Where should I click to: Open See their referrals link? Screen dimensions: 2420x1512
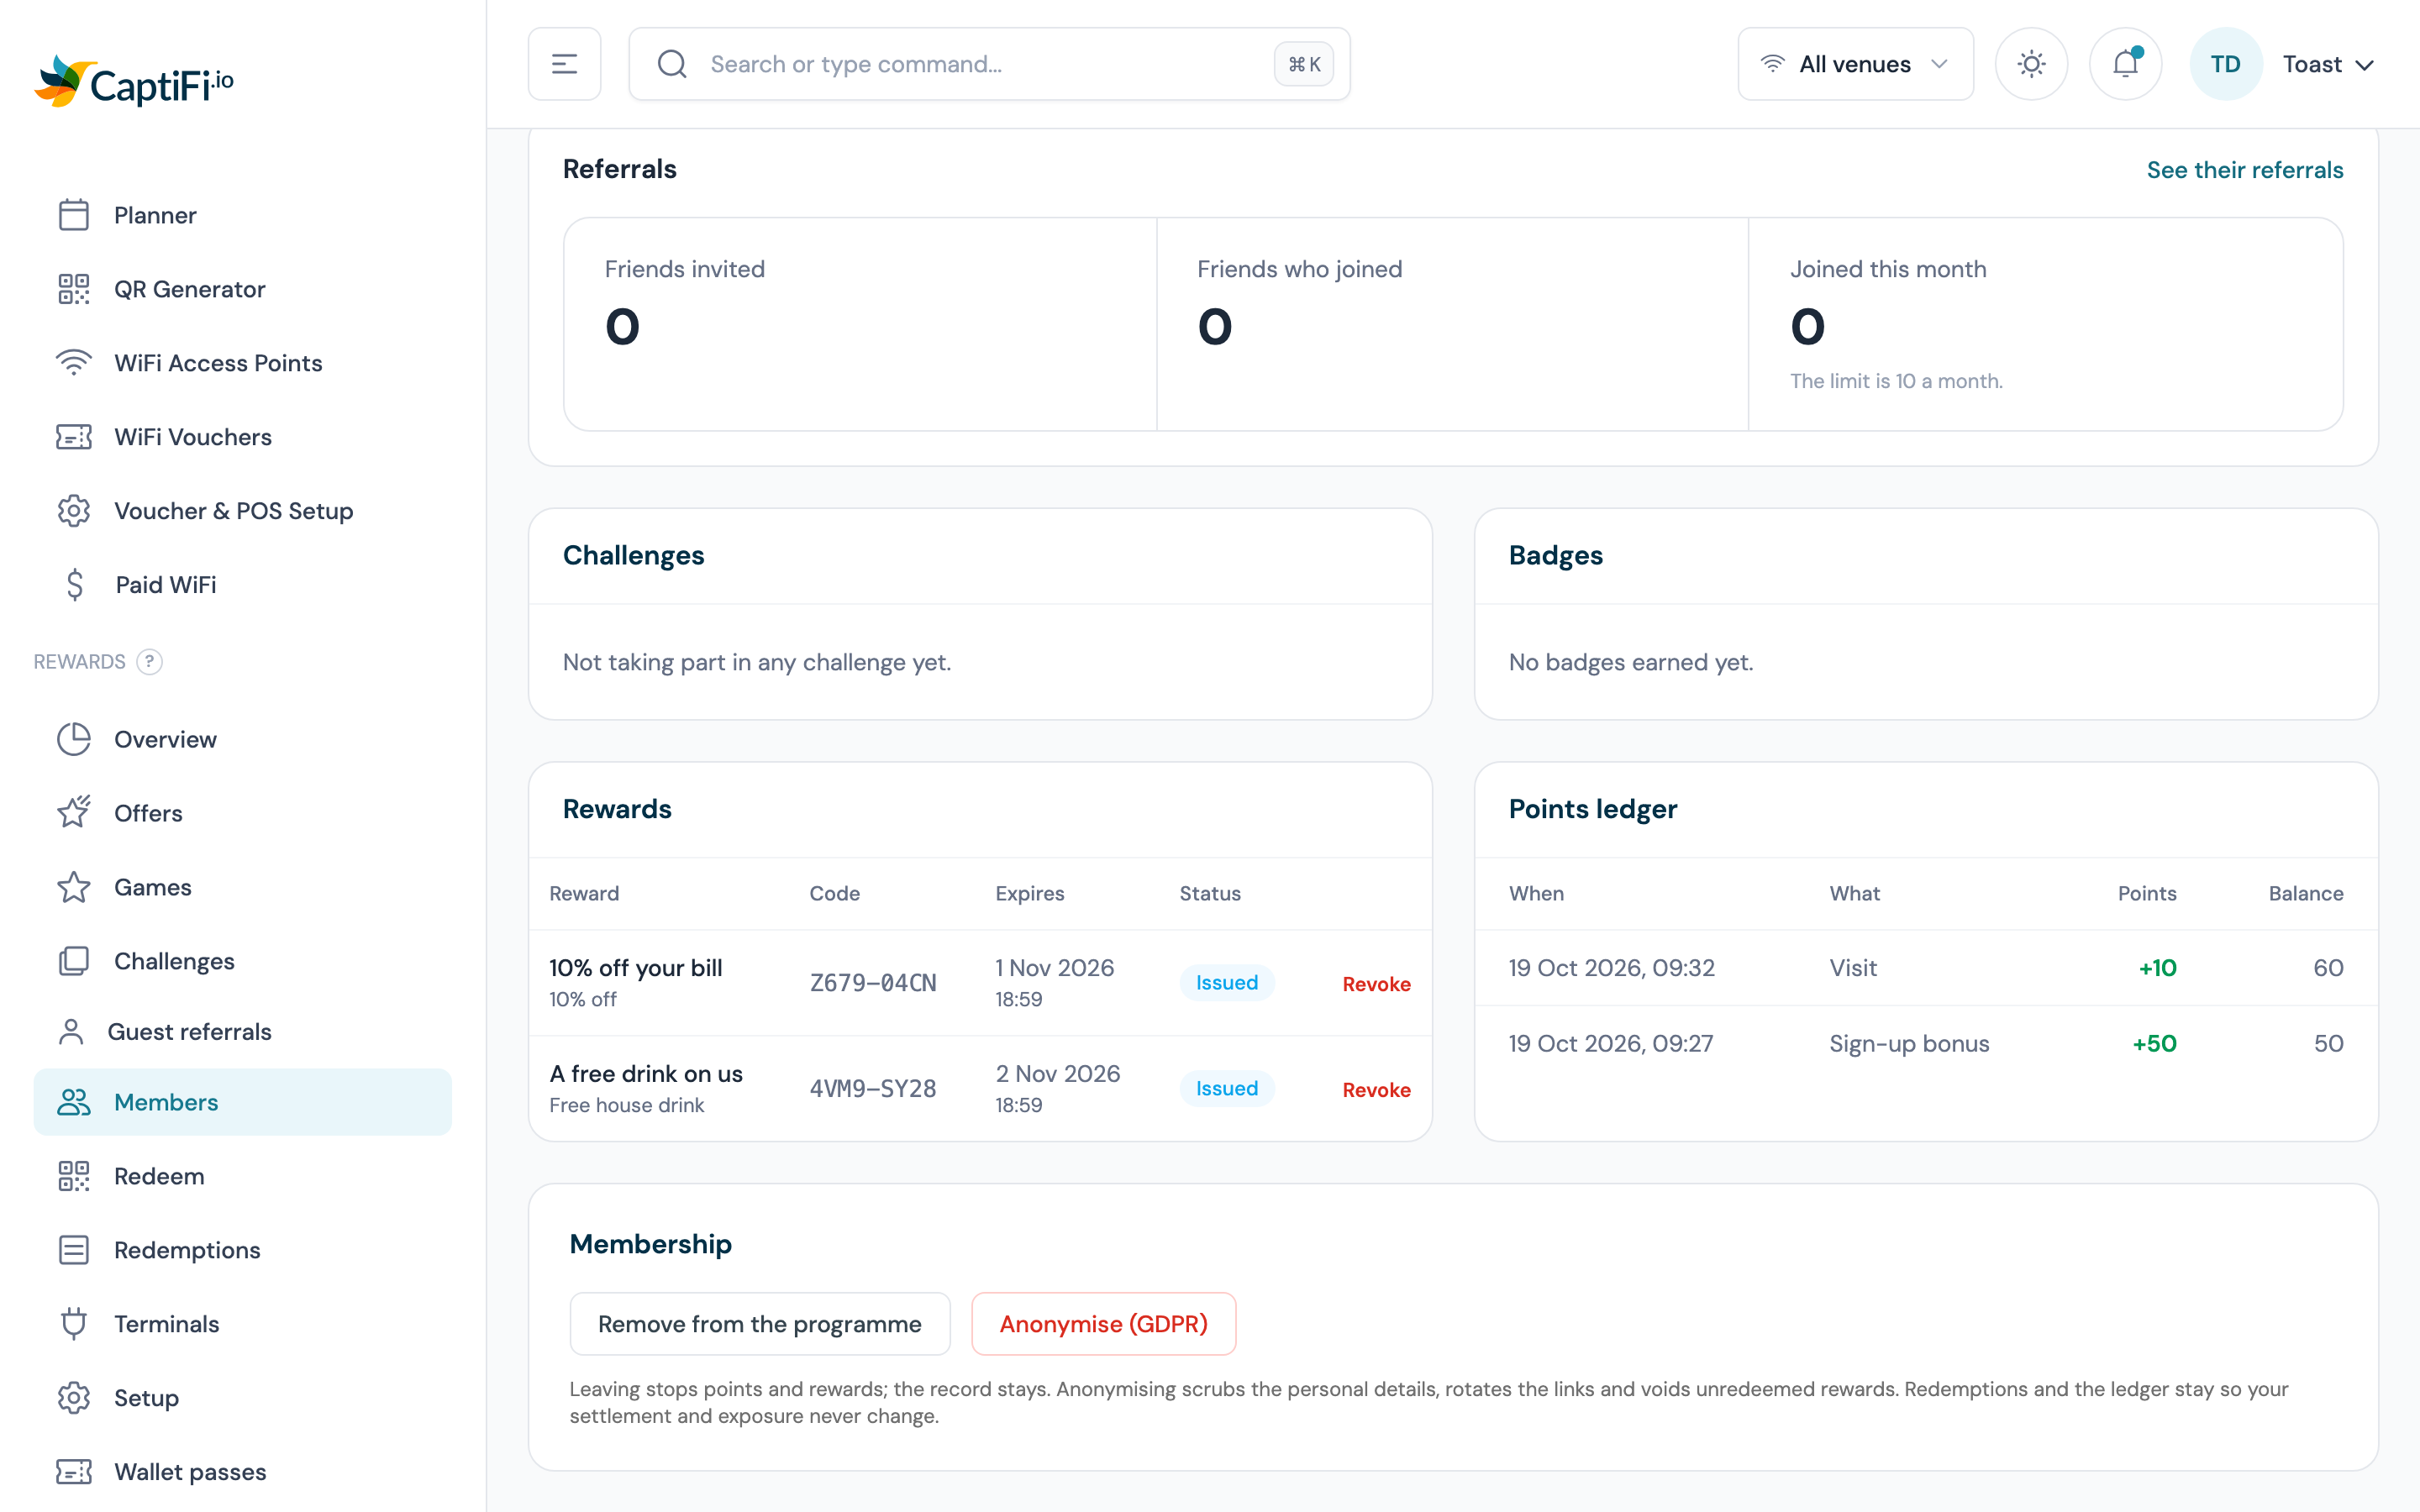pos(2245,170)
